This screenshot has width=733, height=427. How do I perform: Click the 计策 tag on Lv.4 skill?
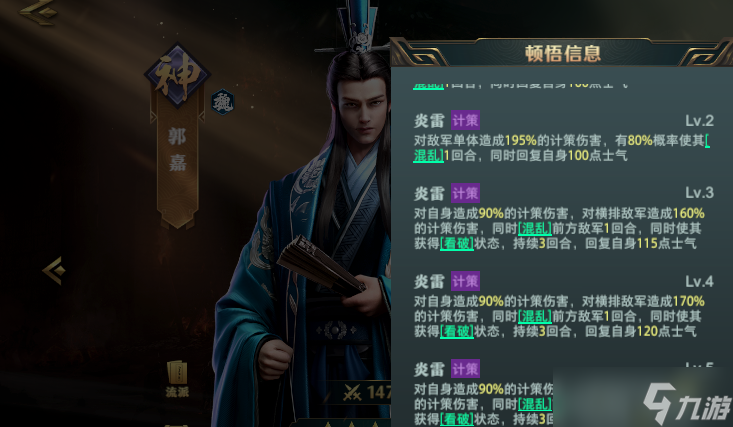[x=465, y=281]
